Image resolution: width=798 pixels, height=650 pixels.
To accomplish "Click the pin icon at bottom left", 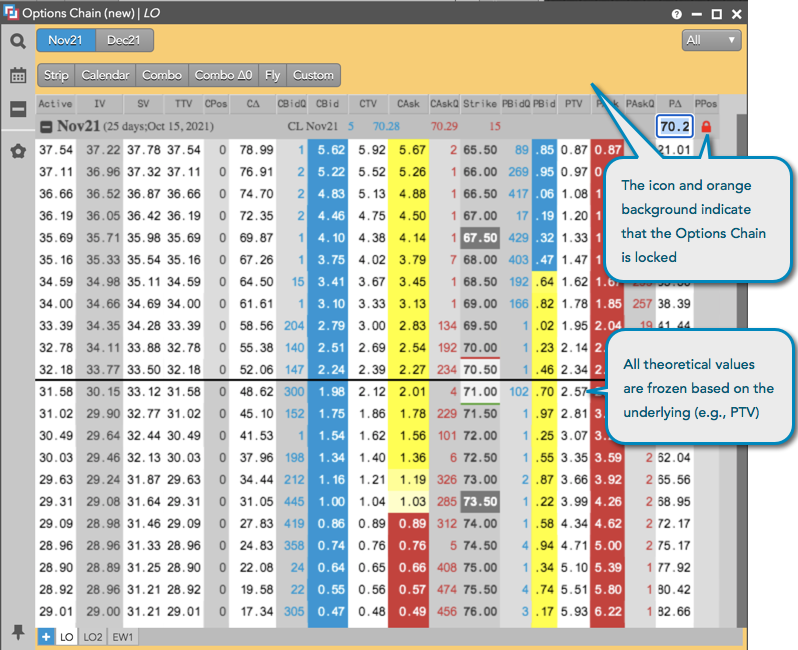I will pyautogui.click(x=18, y=632).
